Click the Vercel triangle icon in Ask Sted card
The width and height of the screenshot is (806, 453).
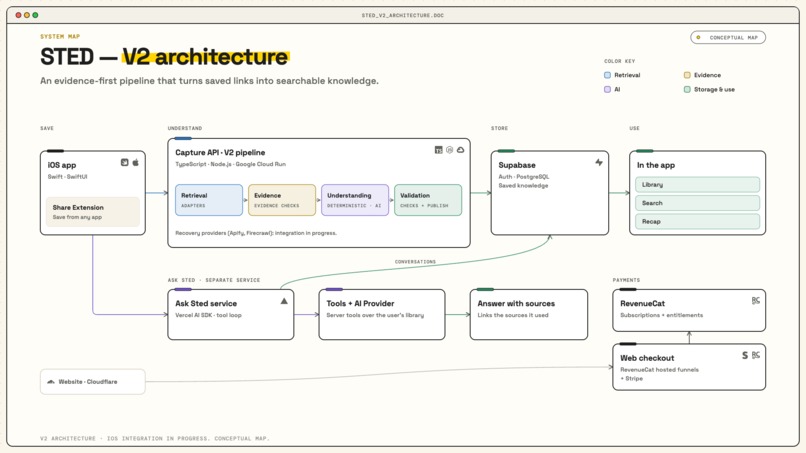(x=284, y=301)
